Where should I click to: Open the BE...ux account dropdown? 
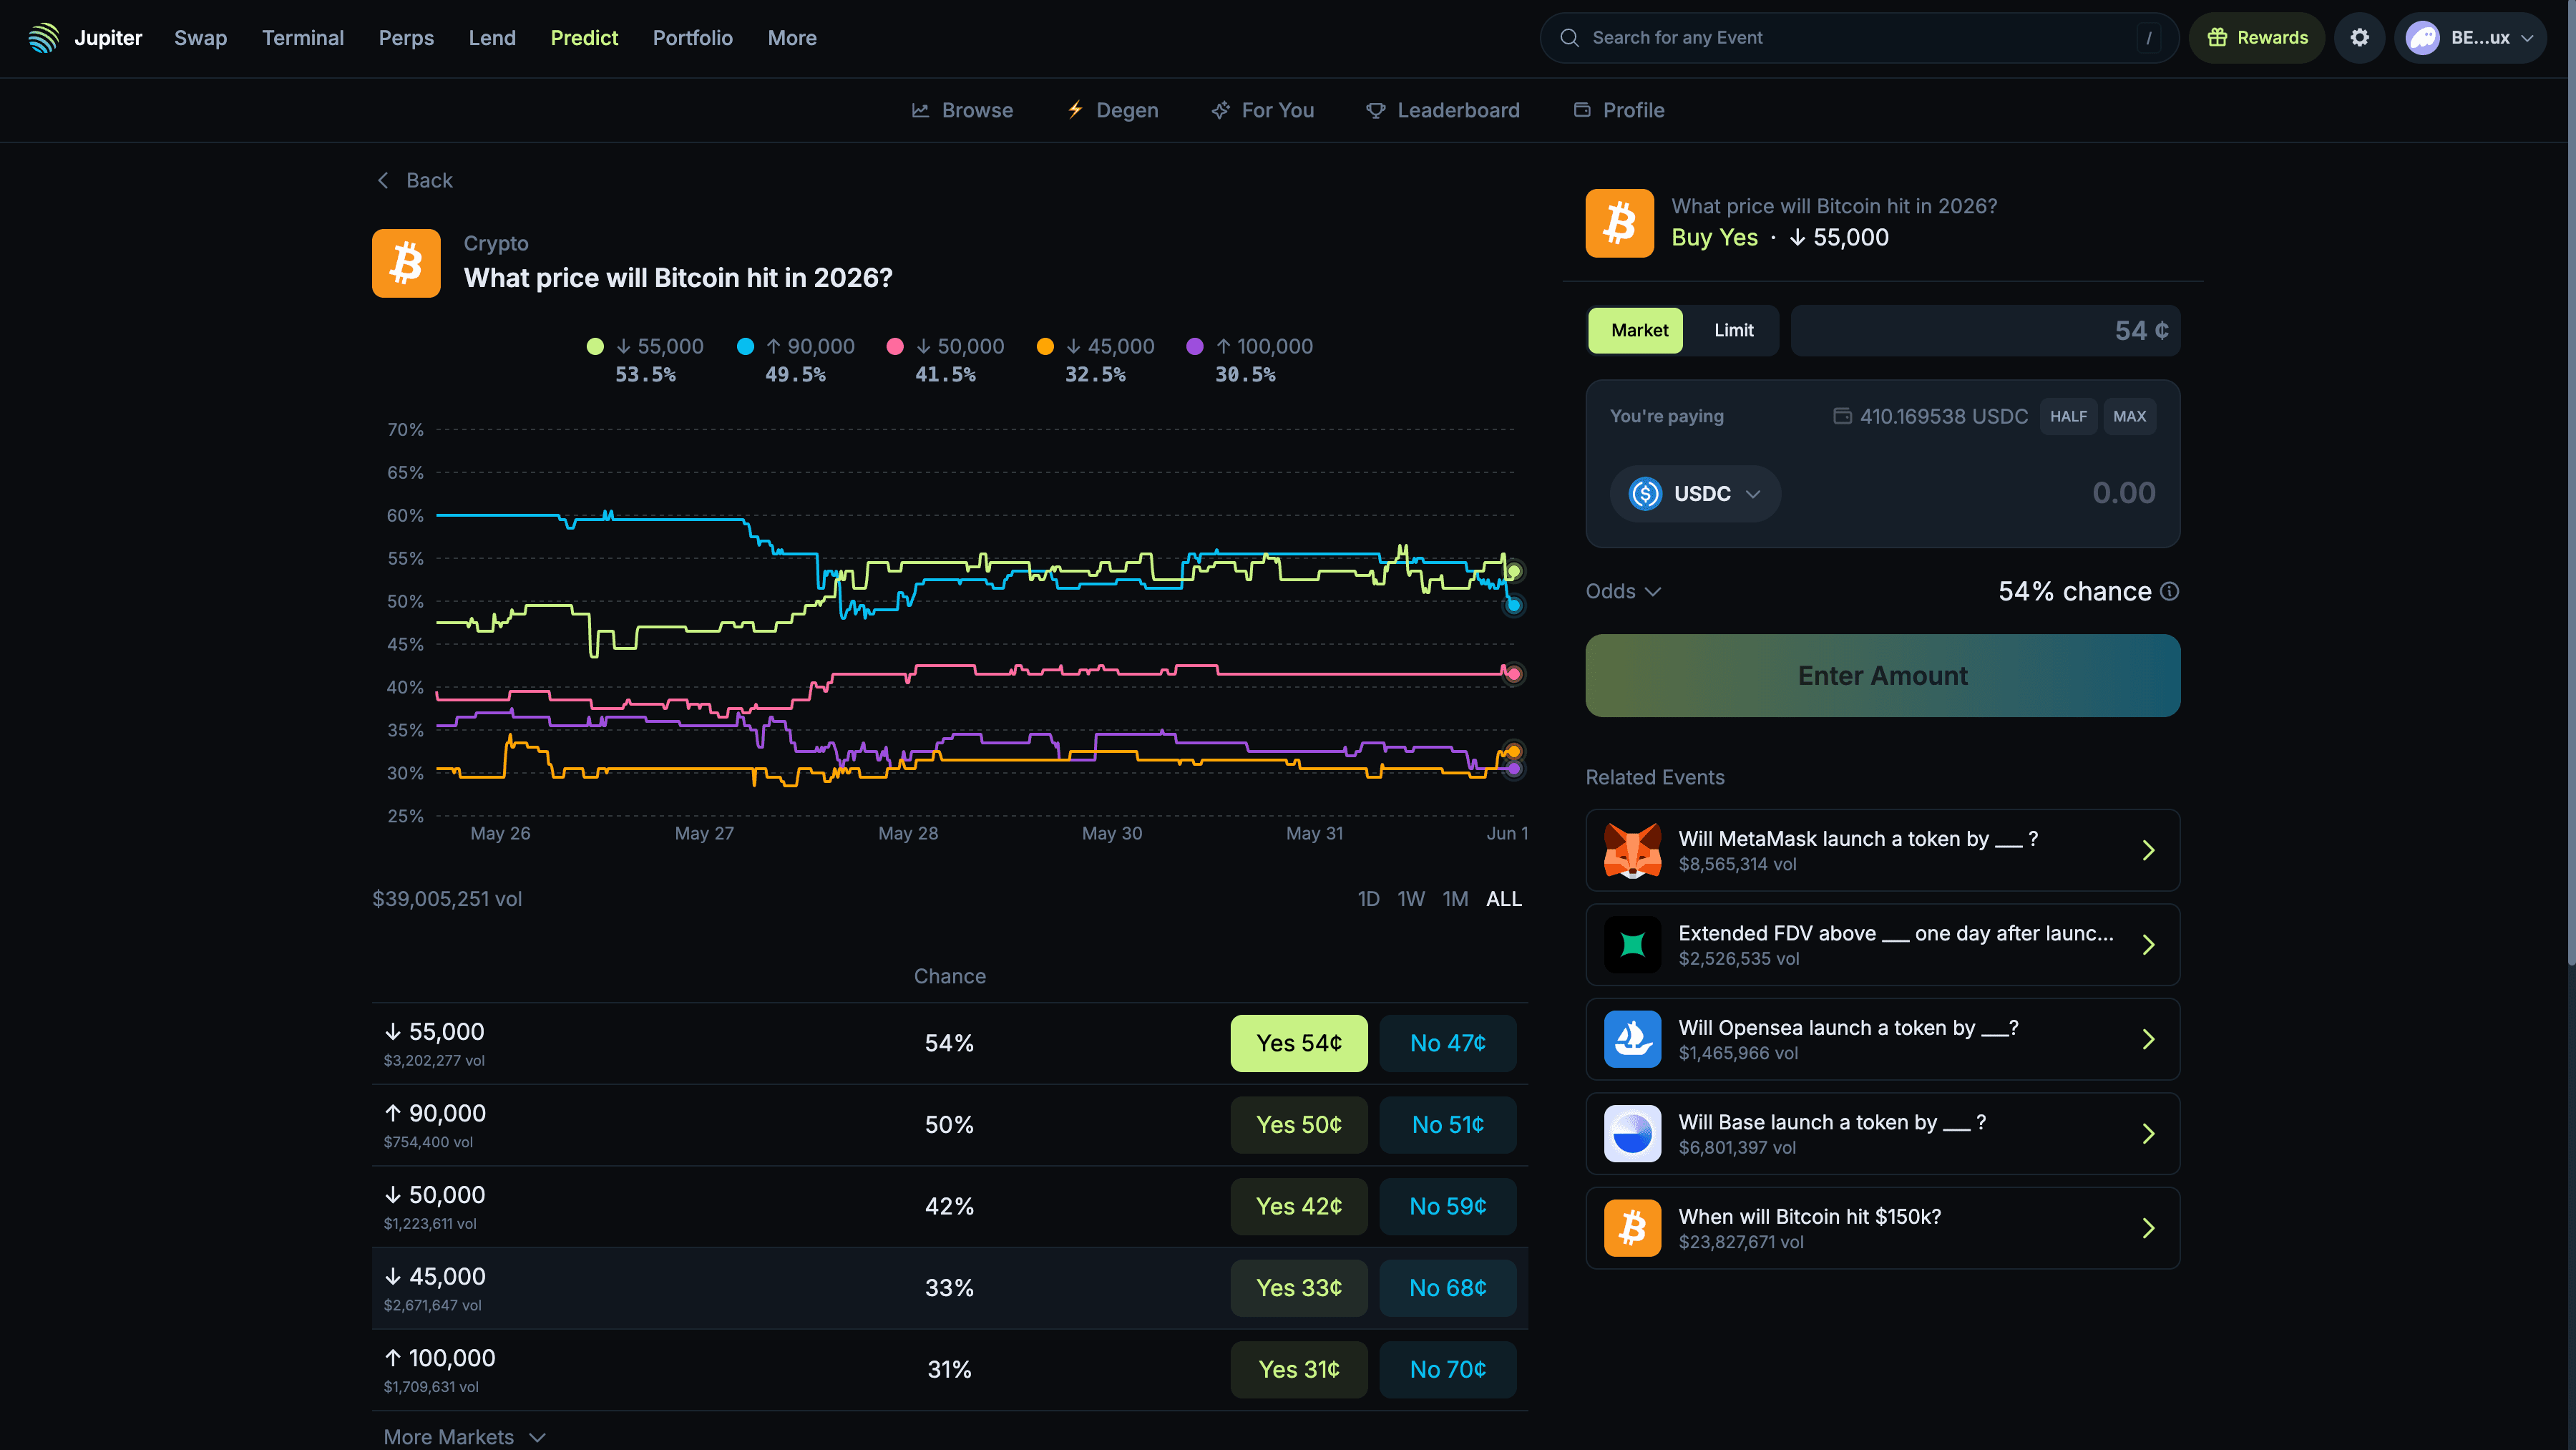(2470, 38)
